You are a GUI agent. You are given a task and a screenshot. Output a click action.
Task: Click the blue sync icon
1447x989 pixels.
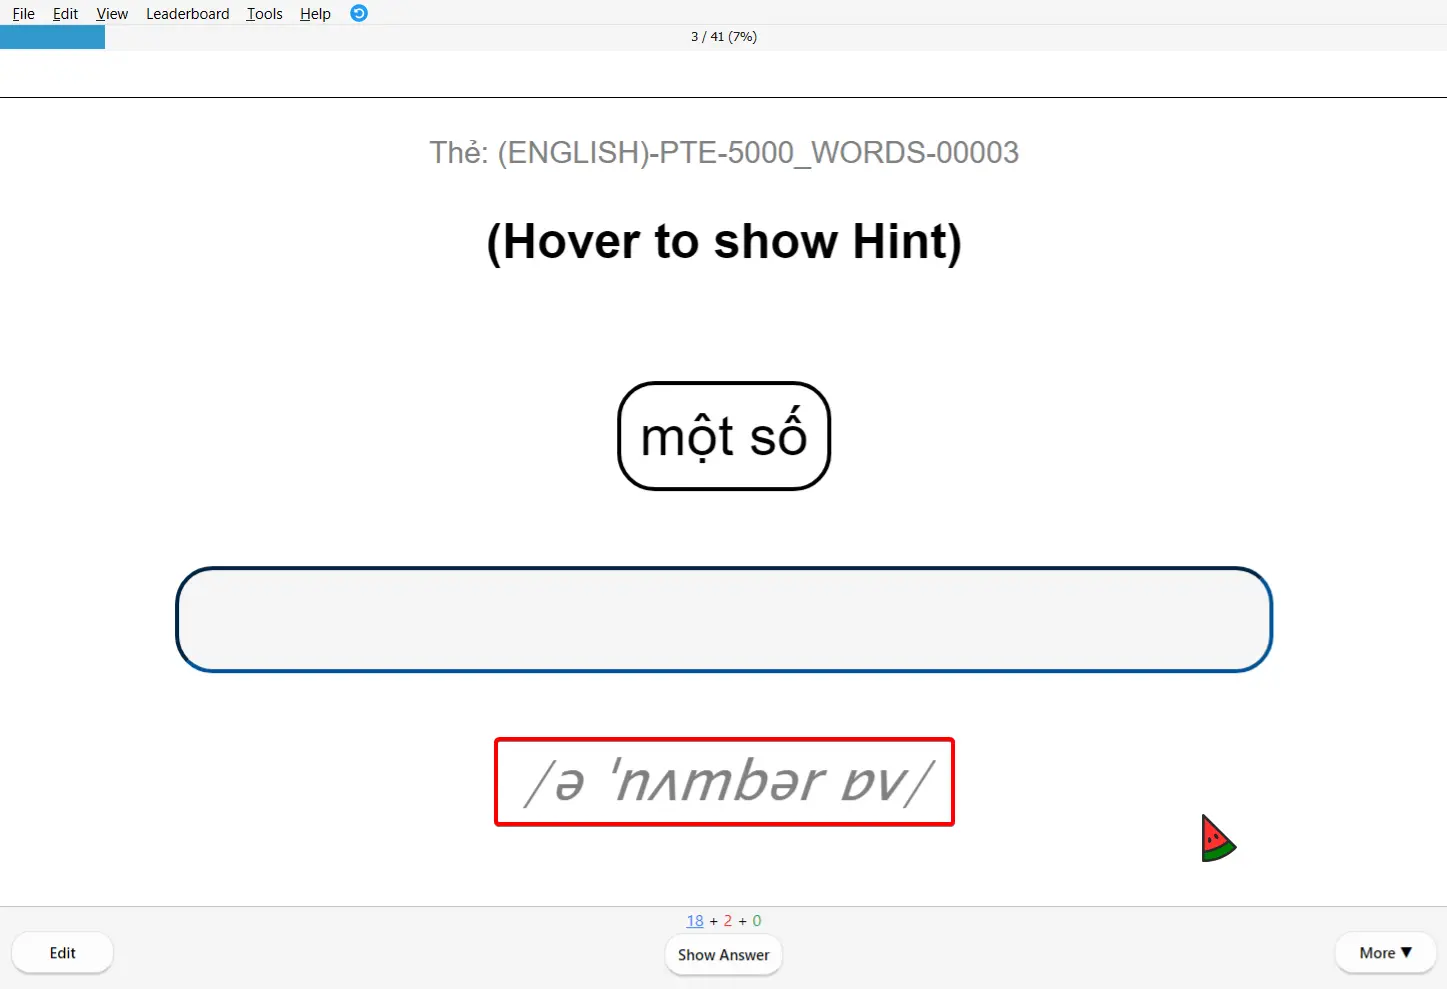coord(358,13)
